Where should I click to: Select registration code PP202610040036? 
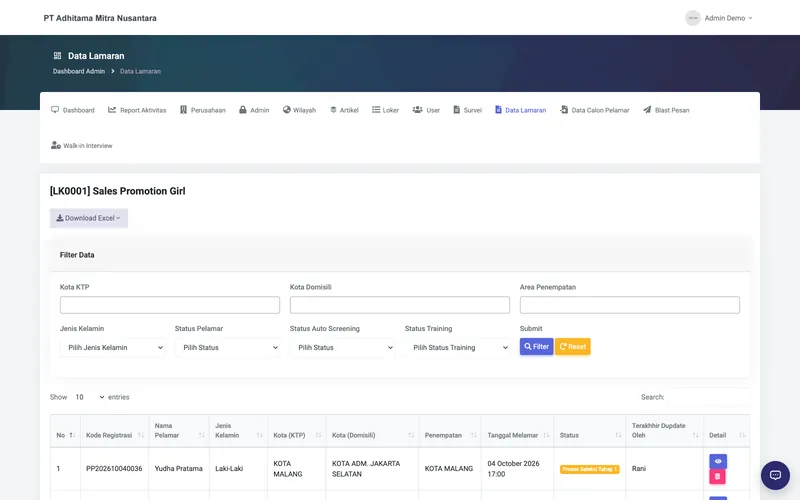[x=114, y=468]
